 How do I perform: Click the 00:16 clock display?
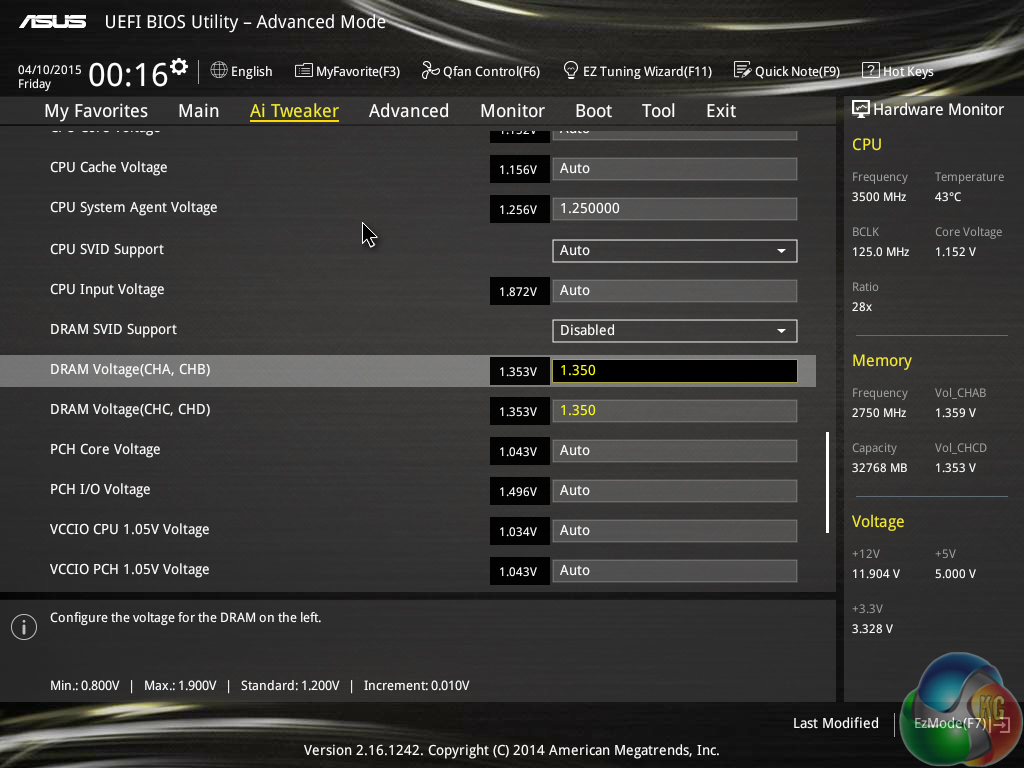(128, 74)
